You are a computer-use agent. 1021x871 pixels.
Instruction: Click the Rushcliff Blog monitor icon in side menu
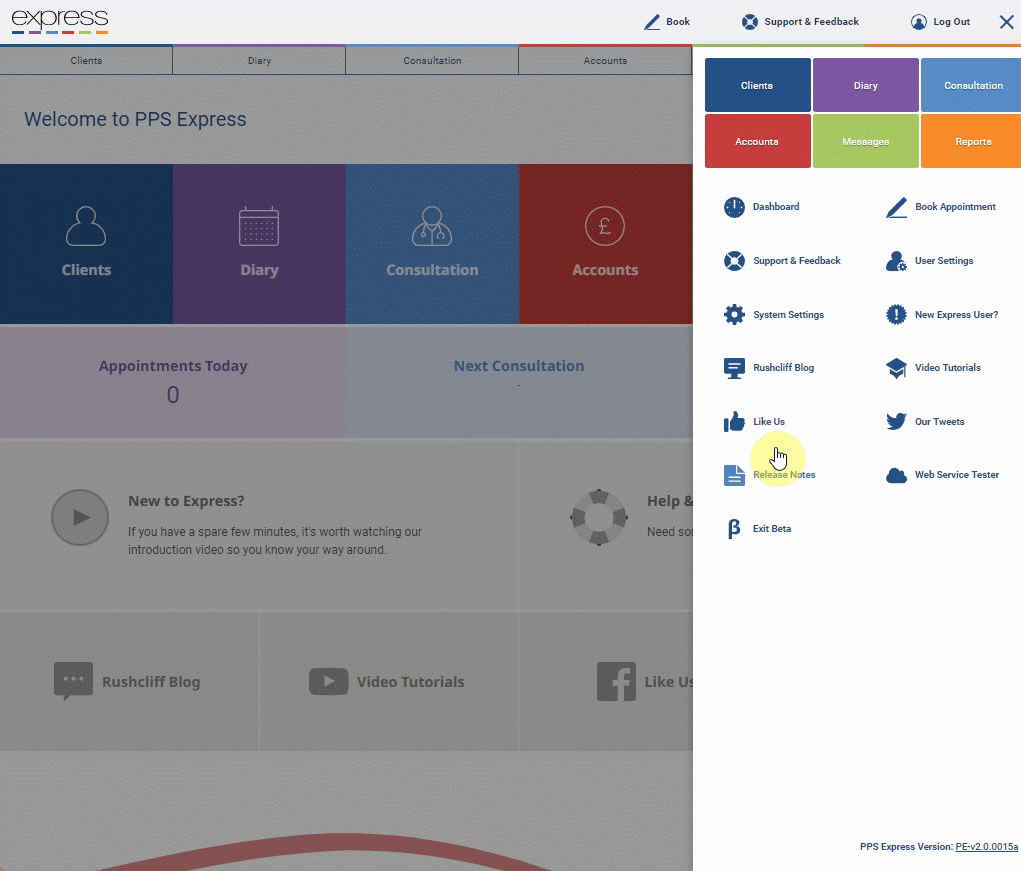pyautogui.click(x=734, y=368)
